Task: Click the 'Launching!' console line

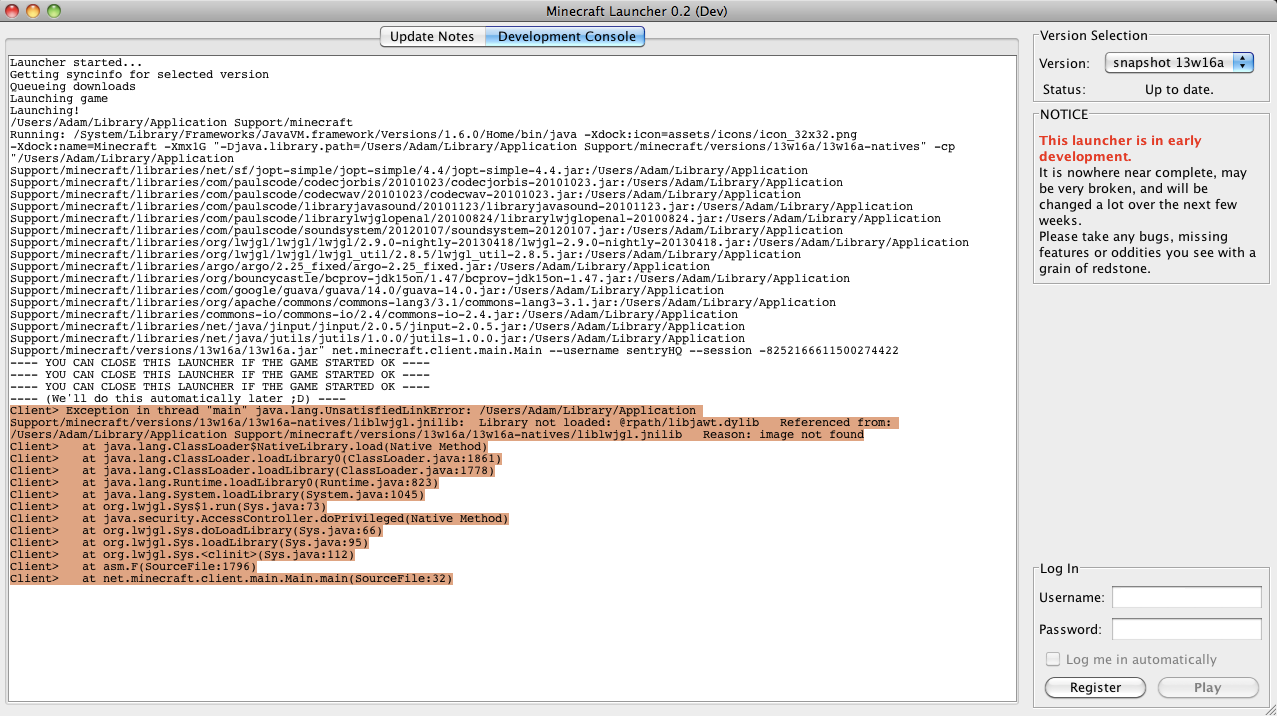Action: (45, 110)
